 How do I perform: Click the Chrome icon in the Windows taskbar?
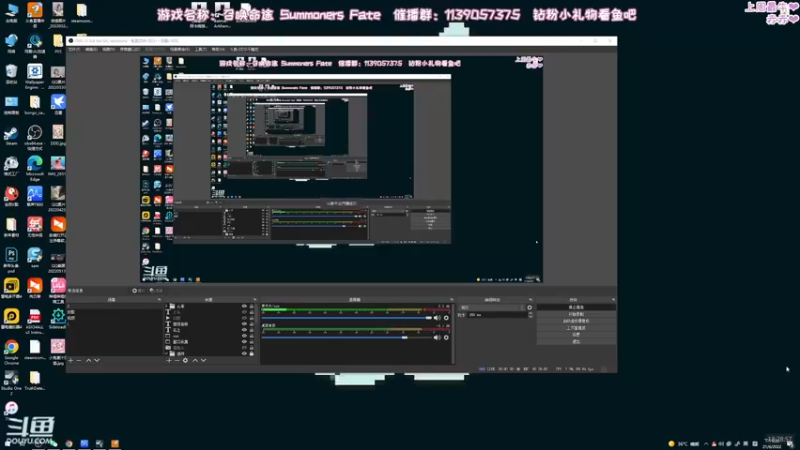click(69, 444)
